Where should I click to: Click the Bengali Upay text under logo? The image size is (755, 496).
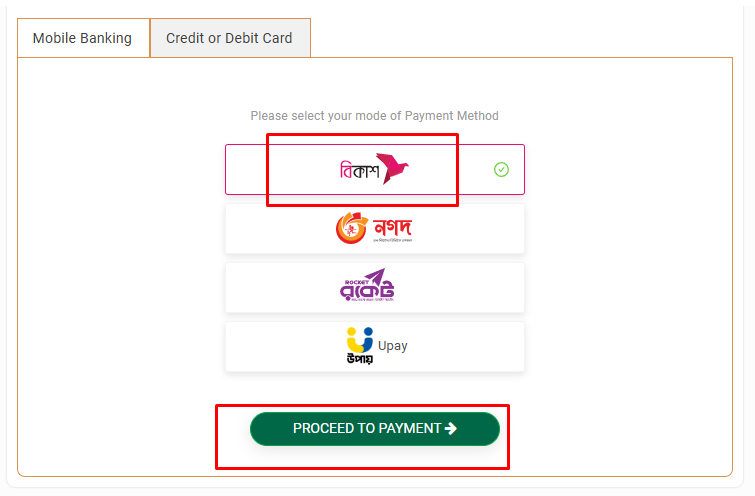(358, 359)
